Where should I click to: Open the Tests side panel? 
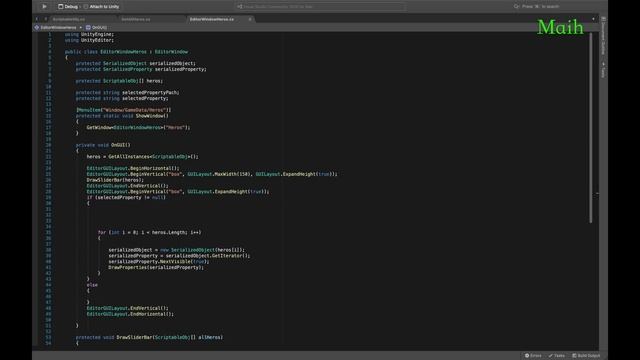(x=603, y=70)
